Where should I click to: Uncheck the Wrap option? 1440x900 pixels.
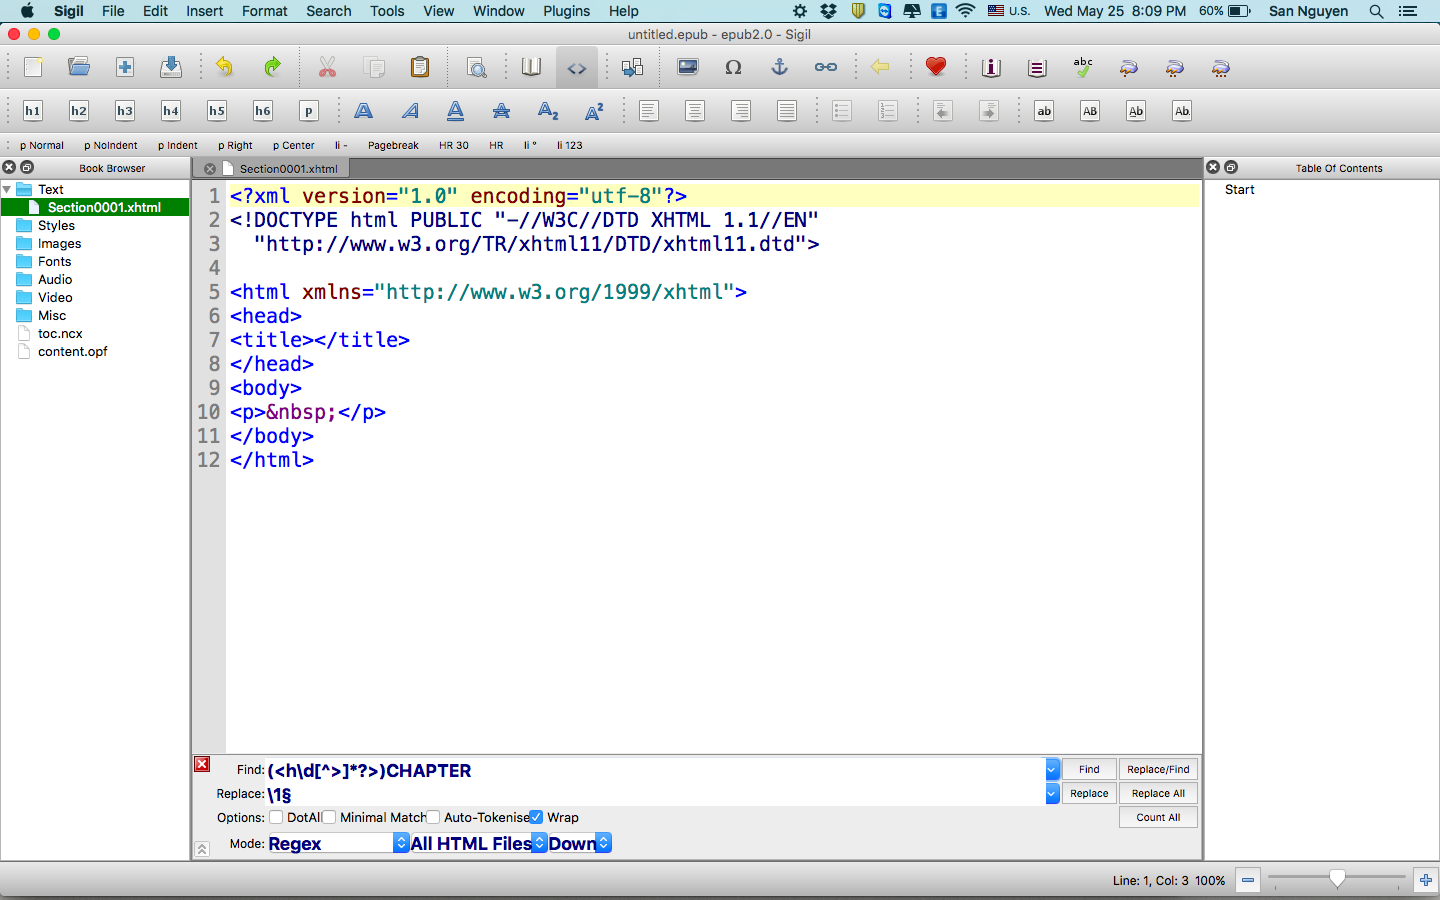536,817
